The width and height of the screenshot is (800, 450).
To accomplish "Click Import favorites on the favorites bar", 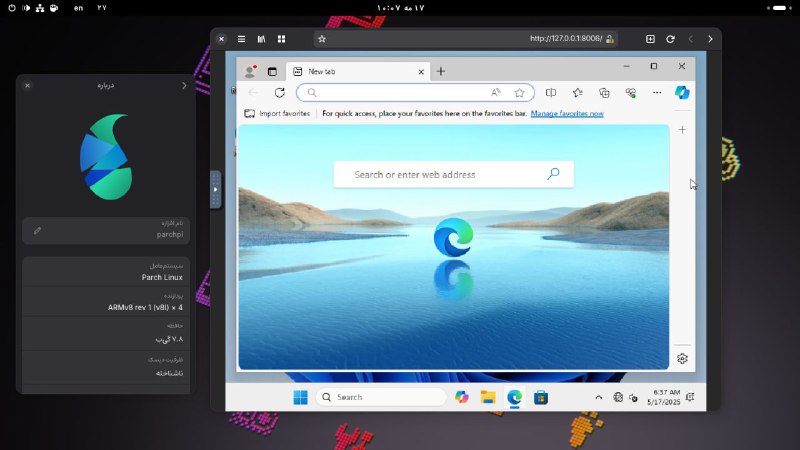I will click(277, 113).
